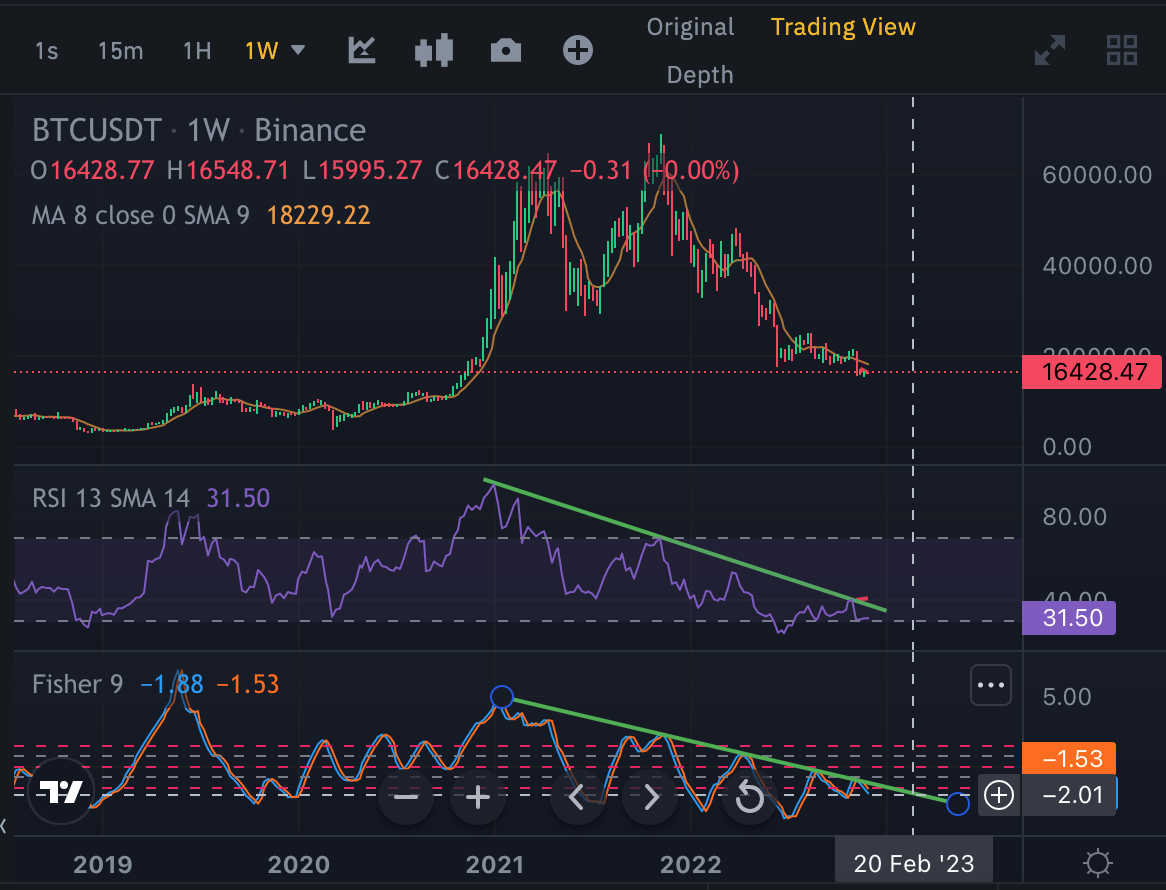The width and height of the screenshot is (1166, 890).
Task: Click the 2020 time axis label
Action: pos(298,865)
